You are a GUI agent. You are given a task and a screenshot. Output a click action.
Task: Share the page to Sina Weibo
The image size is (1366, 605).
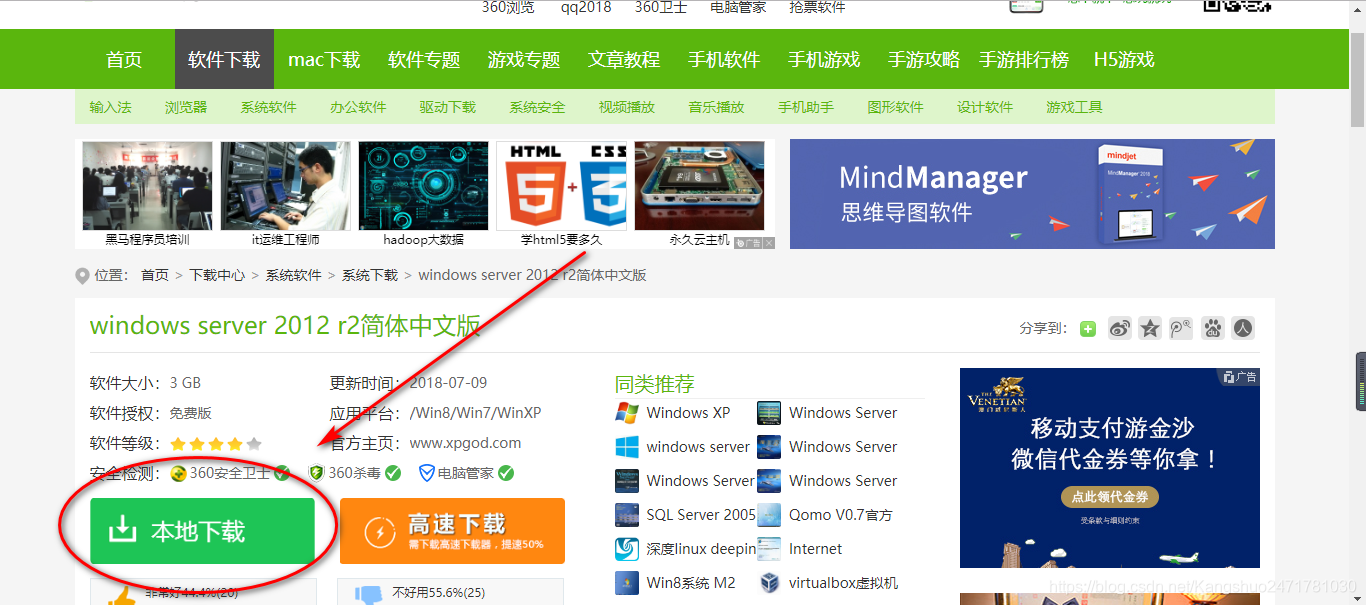coord(1120,328)
